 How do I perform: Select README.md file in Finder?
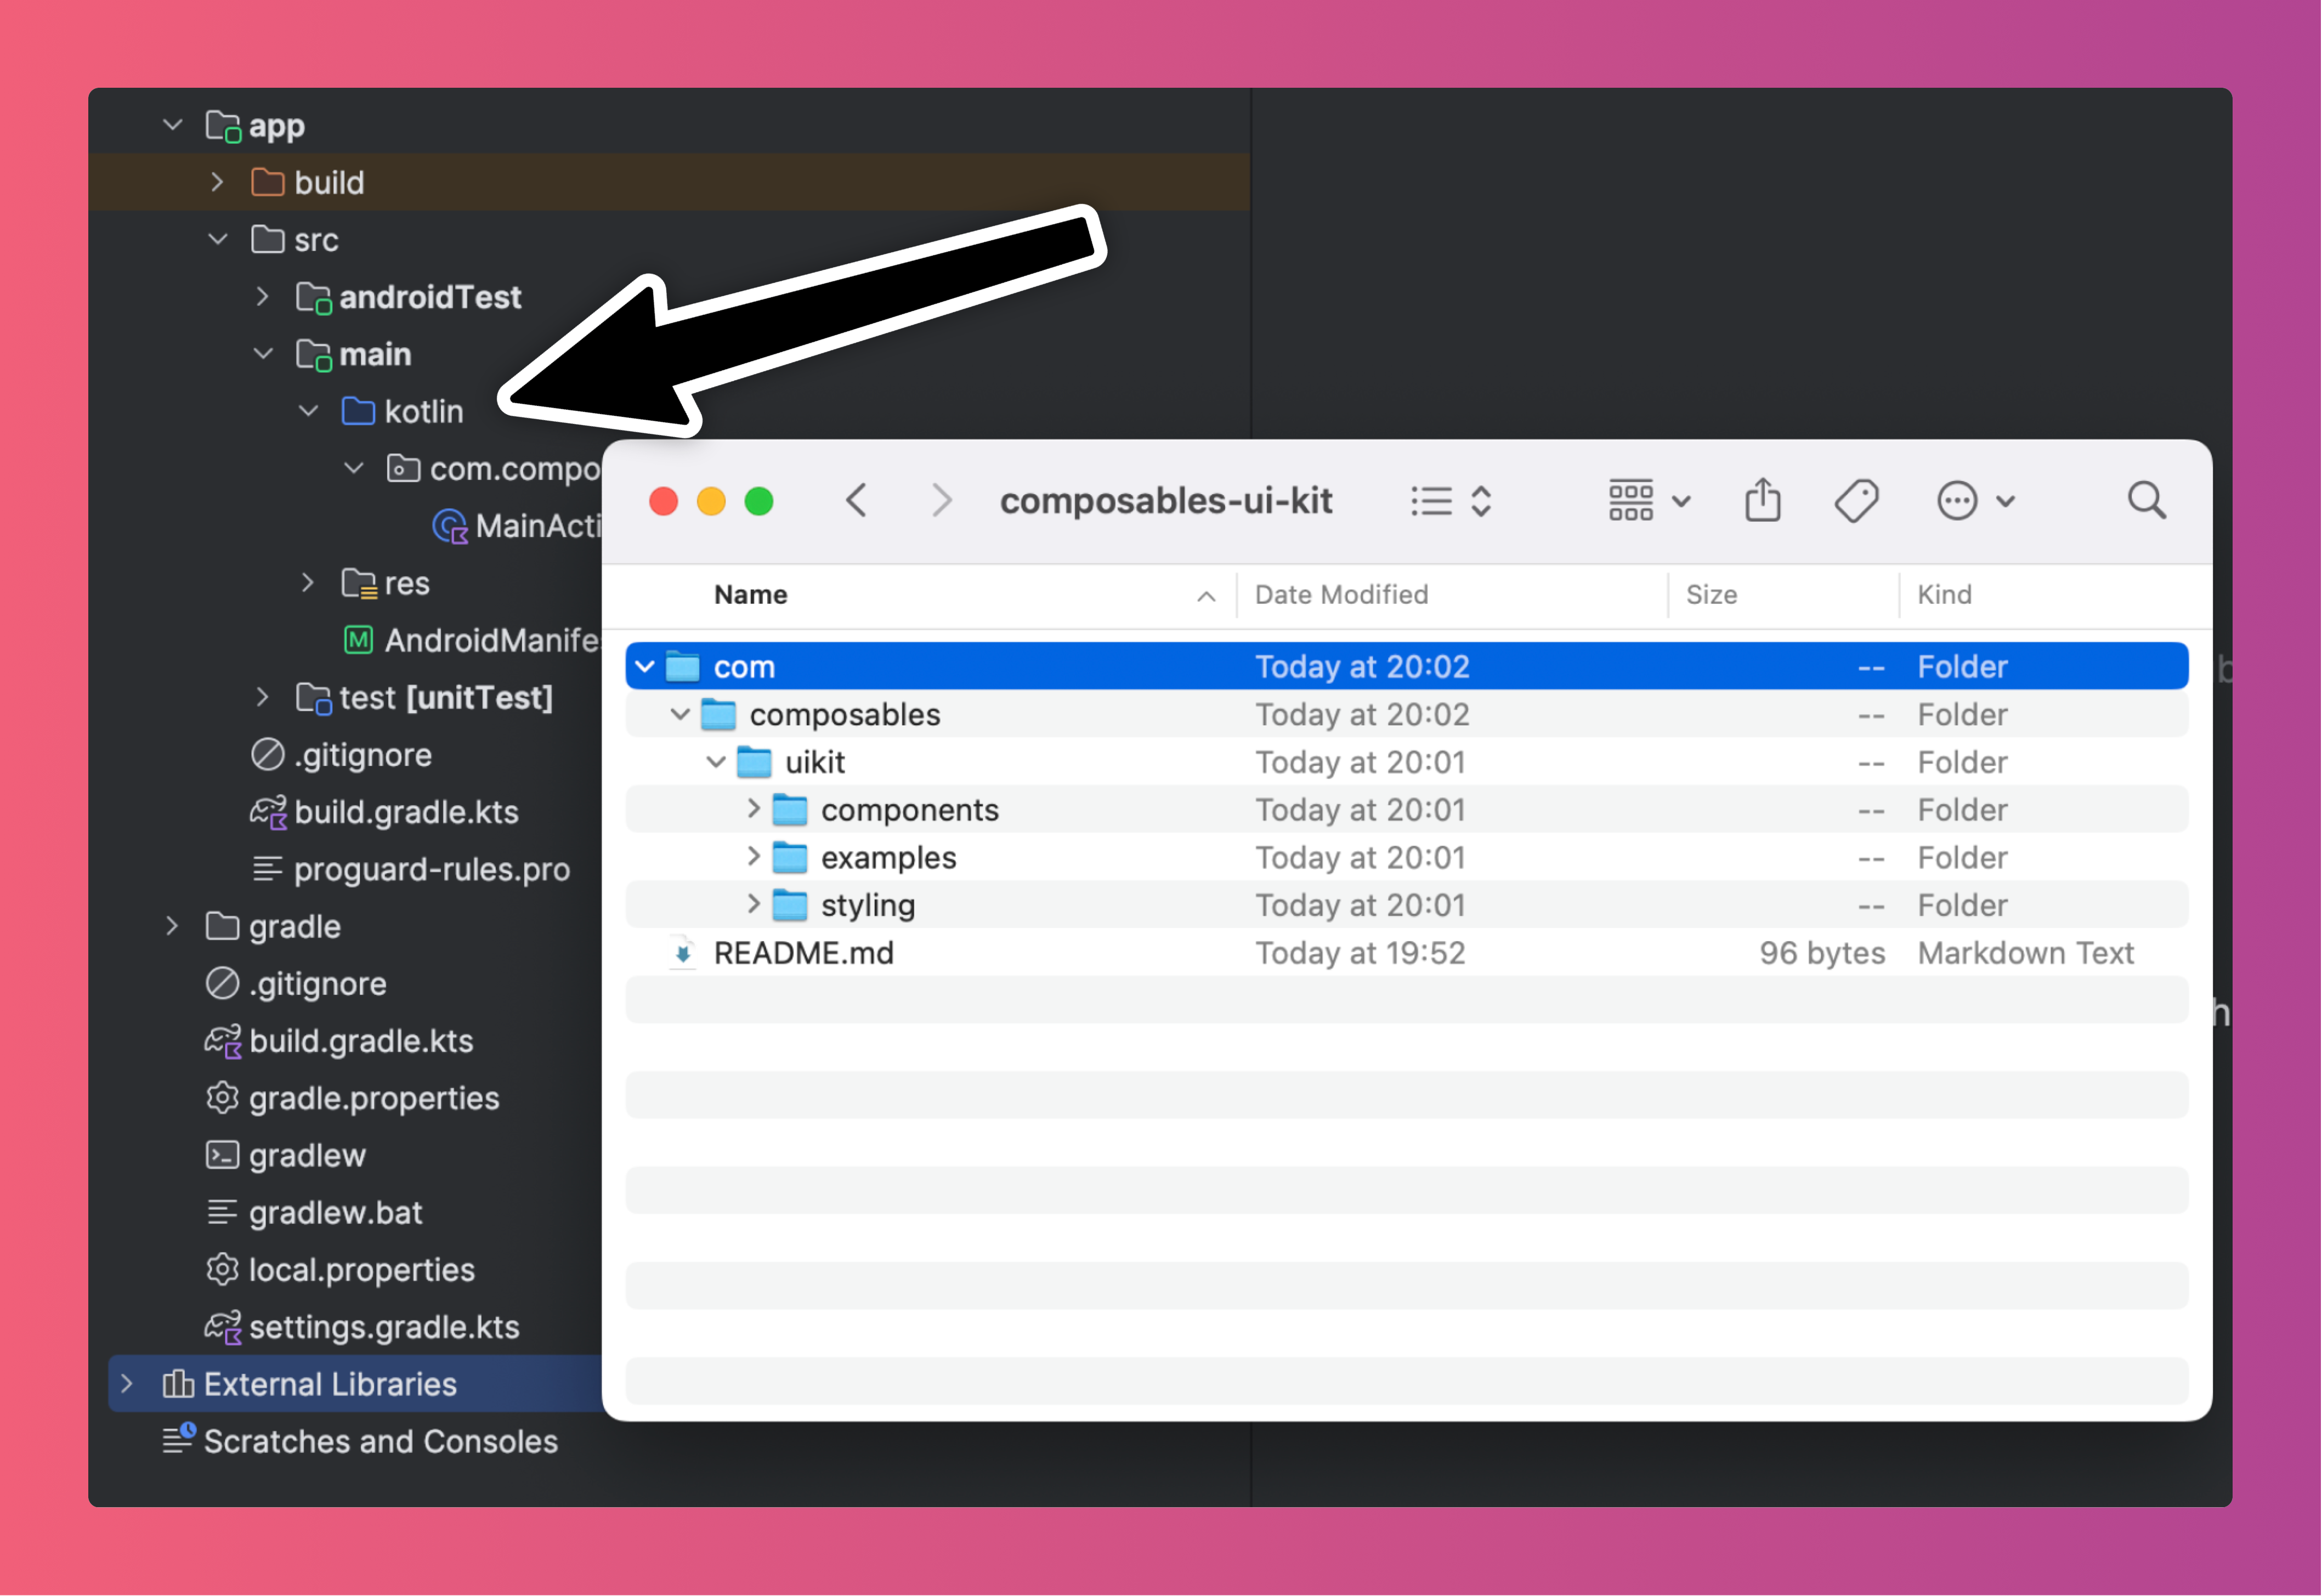coord(803,953)
